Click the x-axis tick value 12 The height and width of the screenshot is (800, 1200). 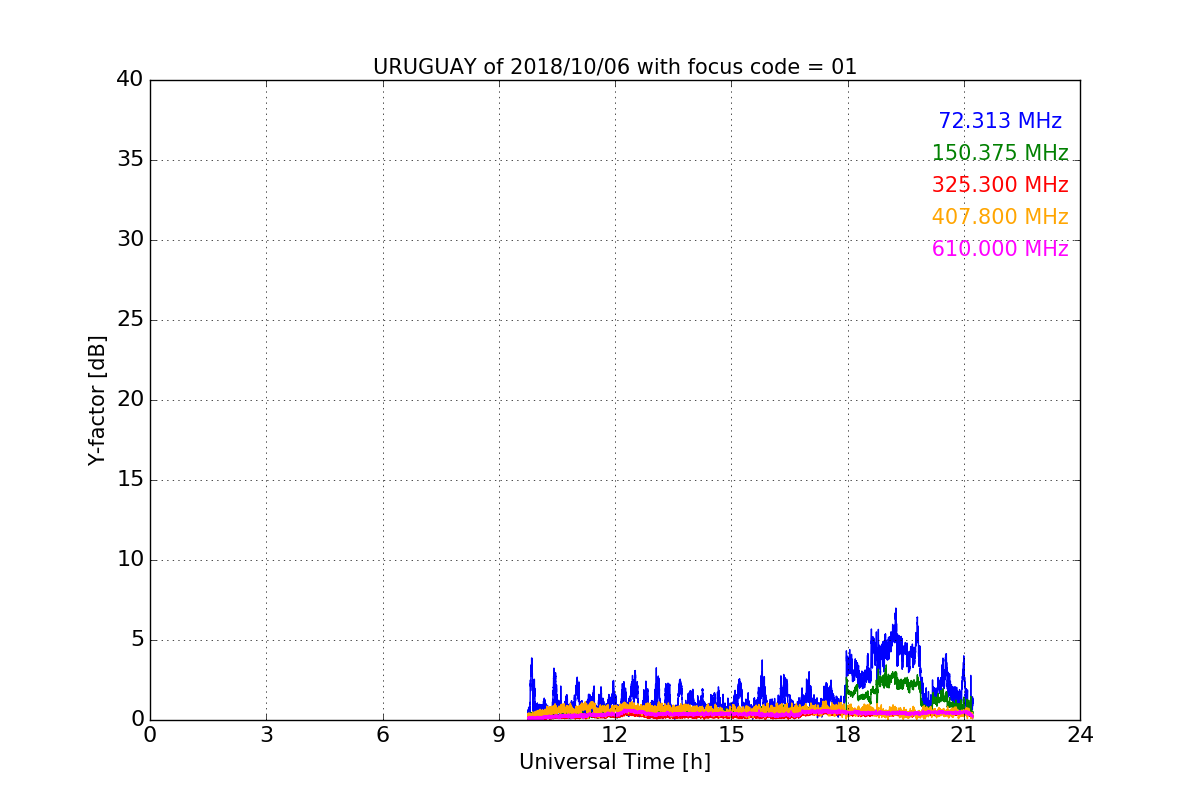tap(615, 735)
